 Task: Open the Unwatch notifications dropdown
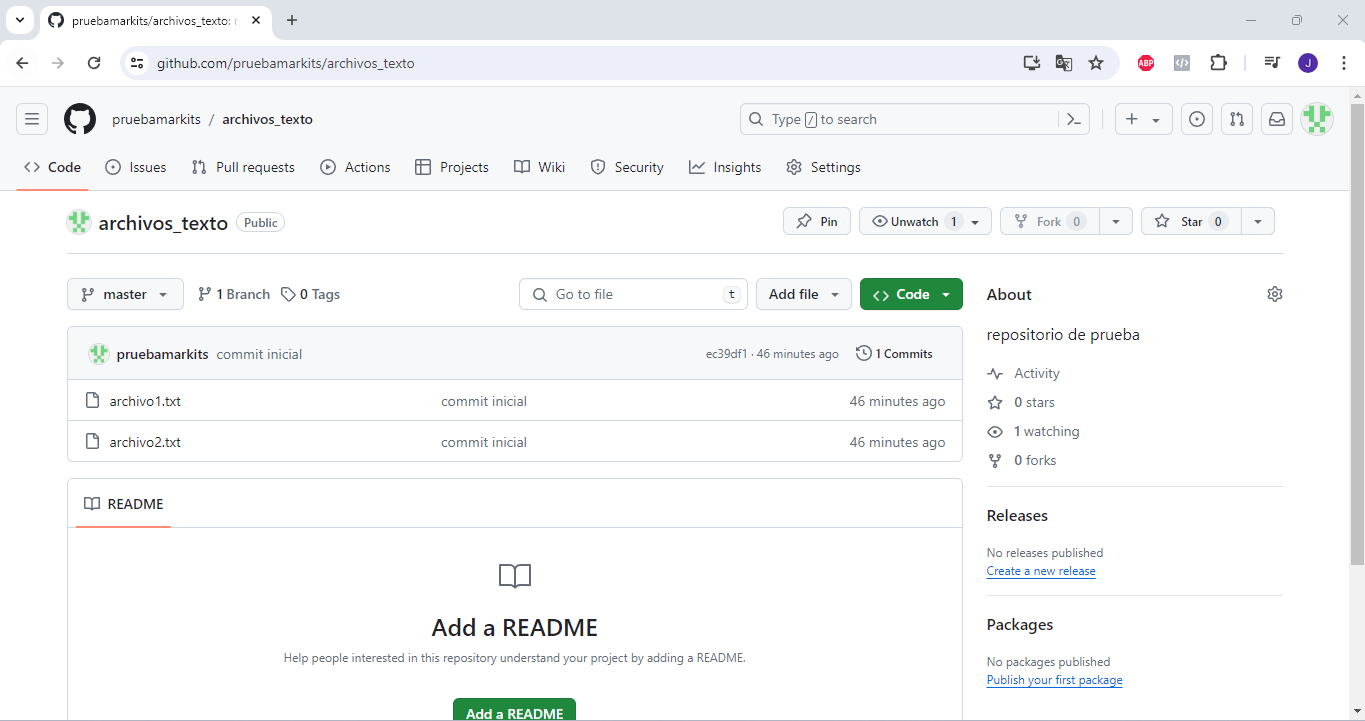[925, 221]
